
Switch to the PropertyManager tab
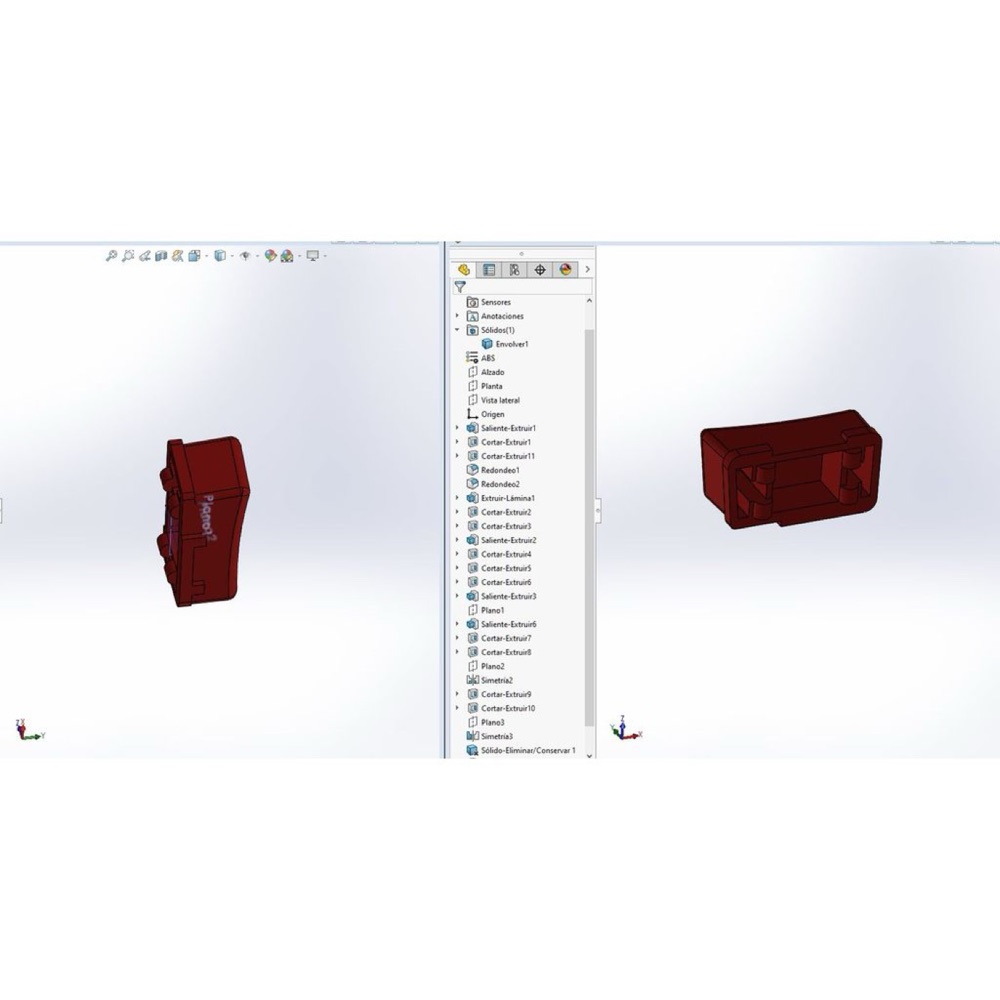[x=489, y=270]
